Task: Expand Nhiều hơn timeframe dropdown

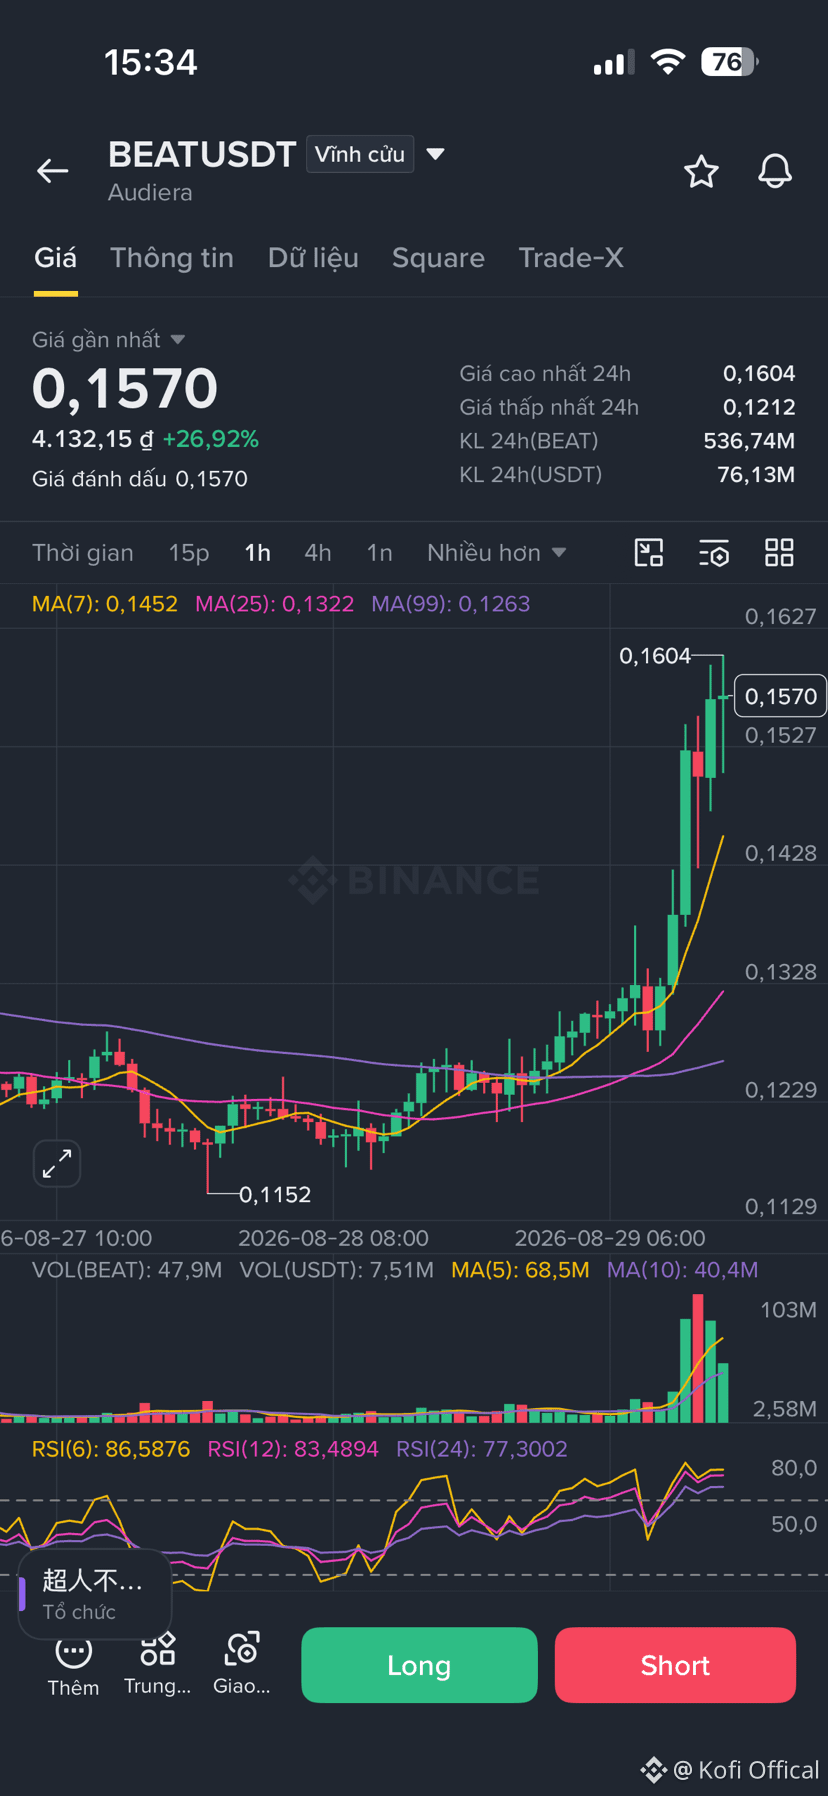Action: coord(497,553)
